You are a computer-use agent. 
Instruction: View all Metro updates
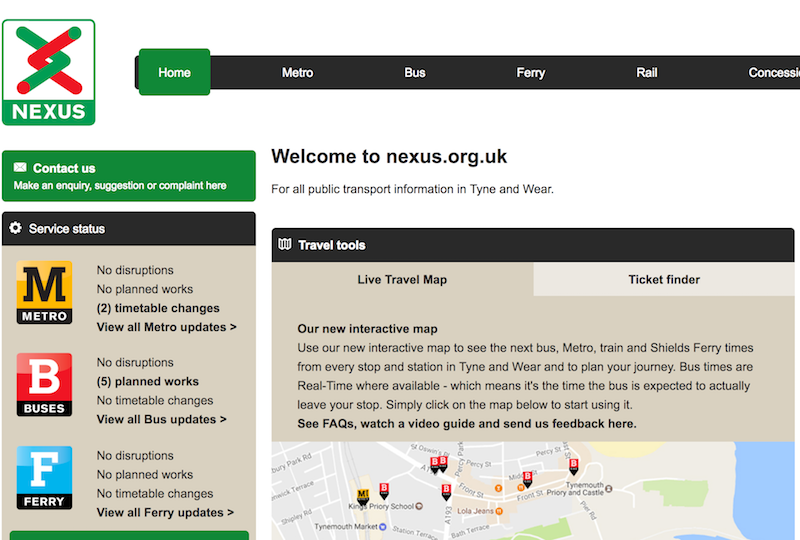pyautogui.click(x=166, y=327)
